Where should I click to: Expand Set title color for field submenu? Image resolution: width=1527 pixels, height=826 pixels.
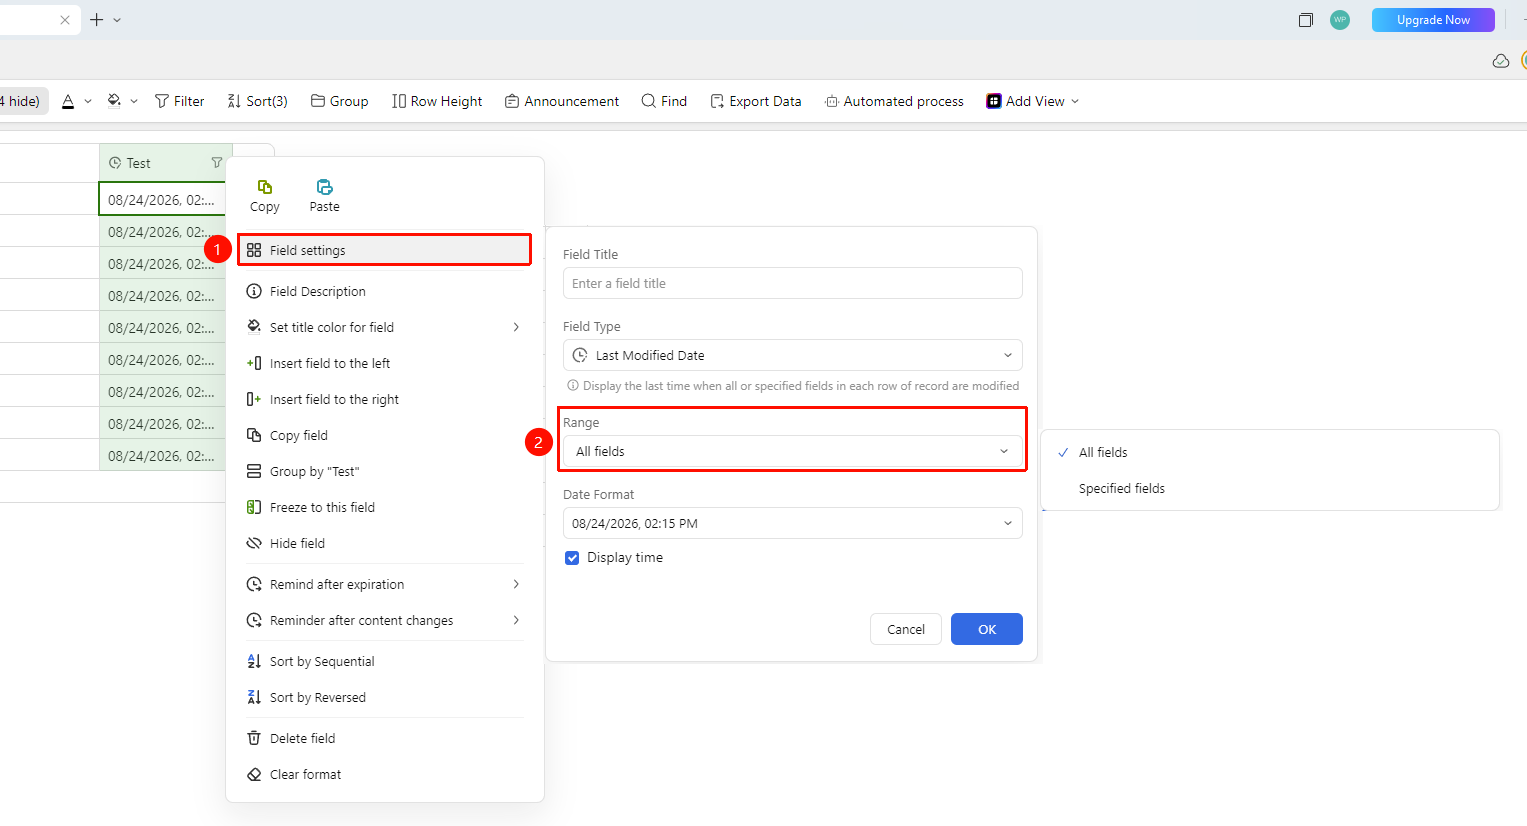click(x=385, y=327)
